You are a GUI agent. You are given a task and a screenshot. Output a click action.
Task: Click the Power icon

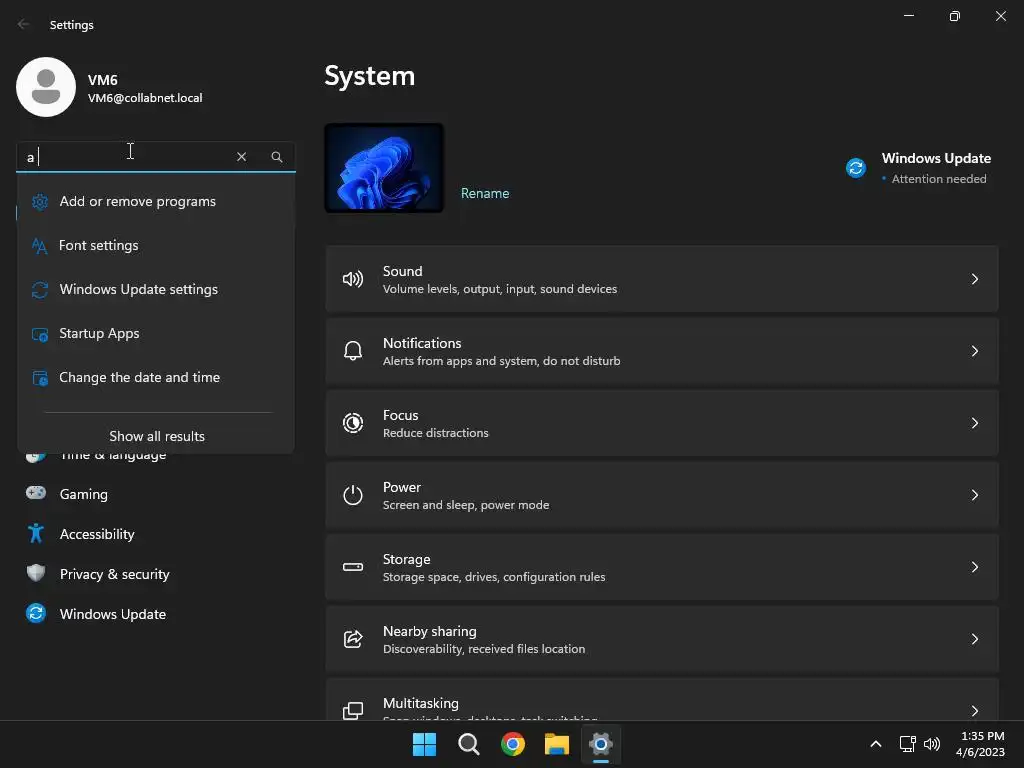(x=353, y=495)
